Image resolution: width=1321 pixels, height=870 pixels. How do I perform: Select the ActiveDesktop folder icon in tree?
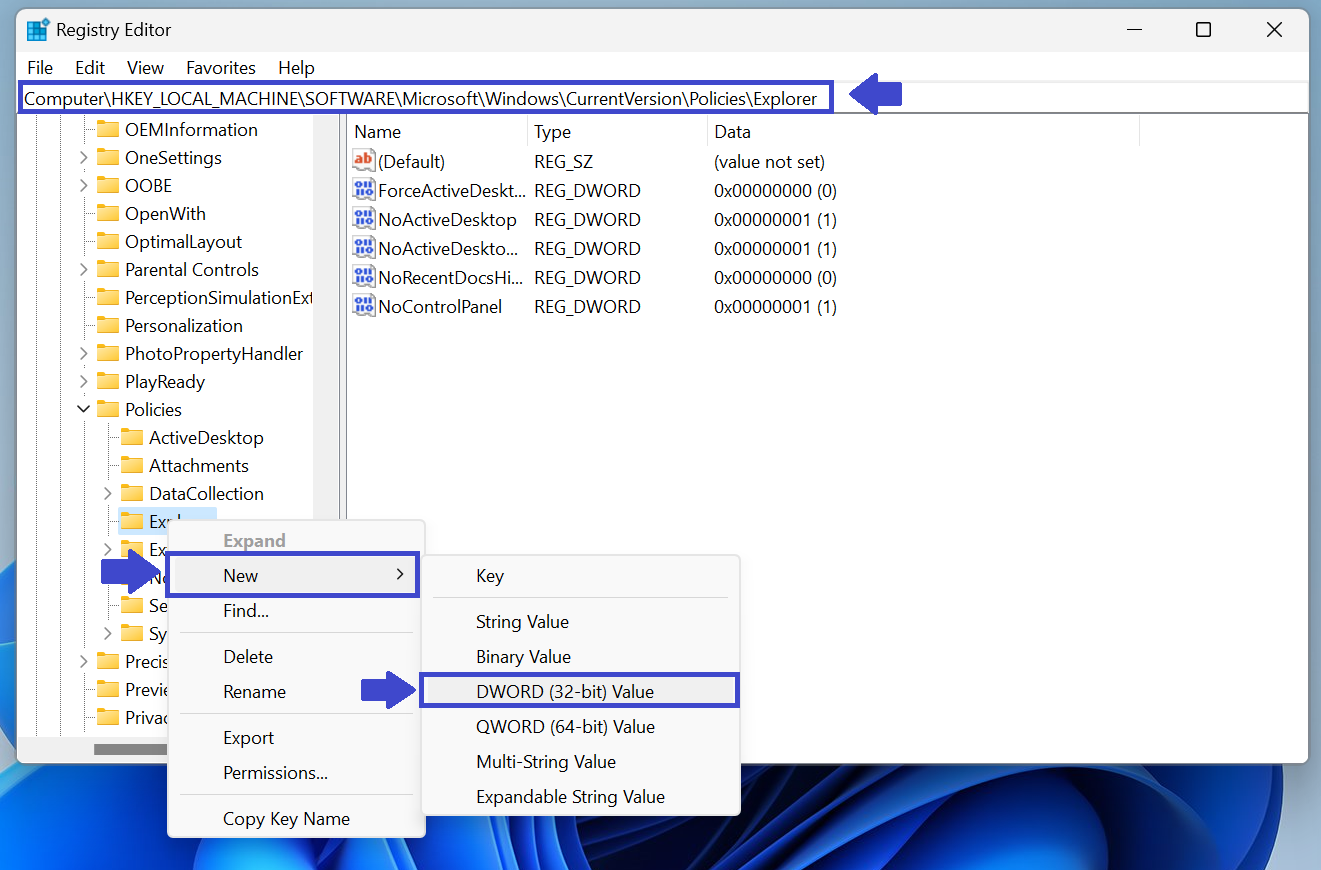tap(132, 438)
